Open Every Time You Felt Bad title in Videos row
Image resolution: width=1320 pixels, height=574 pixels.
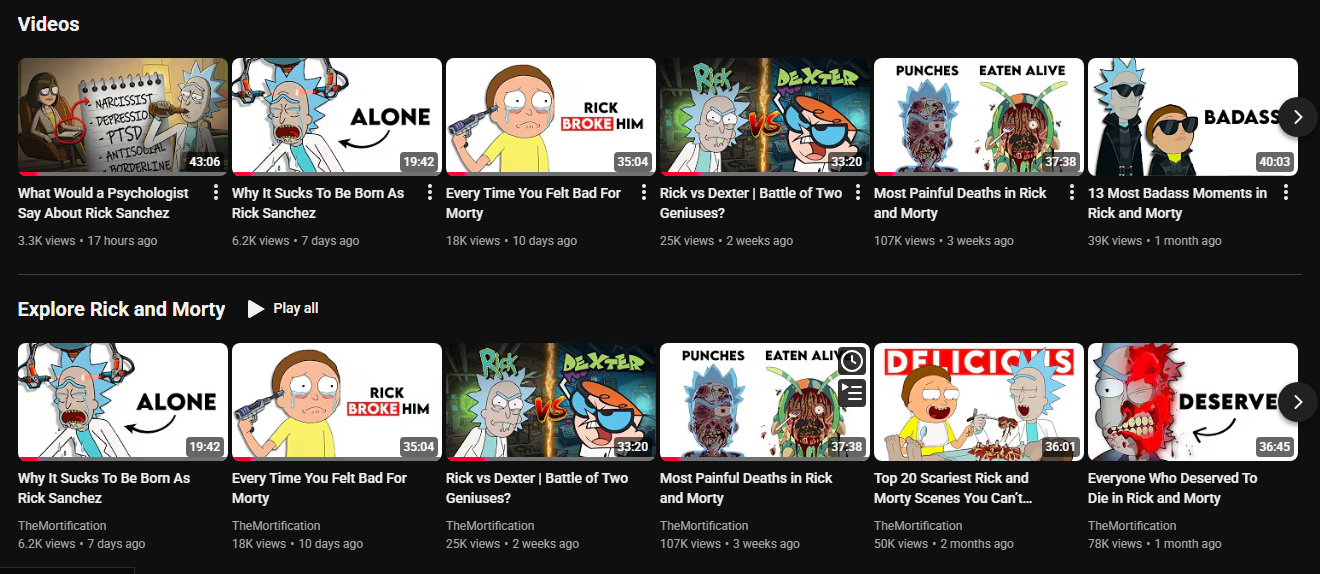tap(533, 203)
